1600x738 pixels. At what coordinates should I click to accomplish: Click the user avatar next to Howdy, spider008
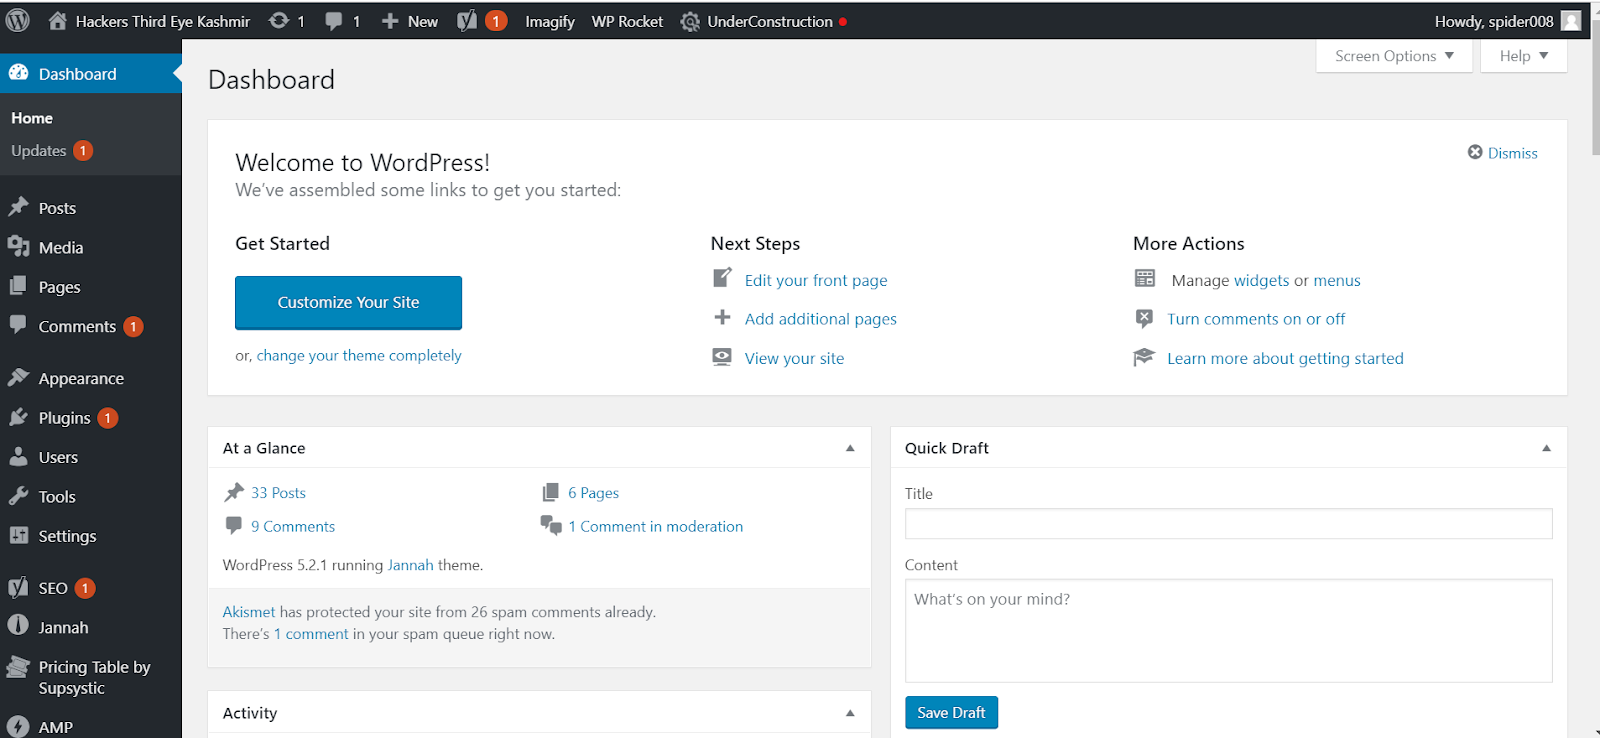coord(1571,21)
